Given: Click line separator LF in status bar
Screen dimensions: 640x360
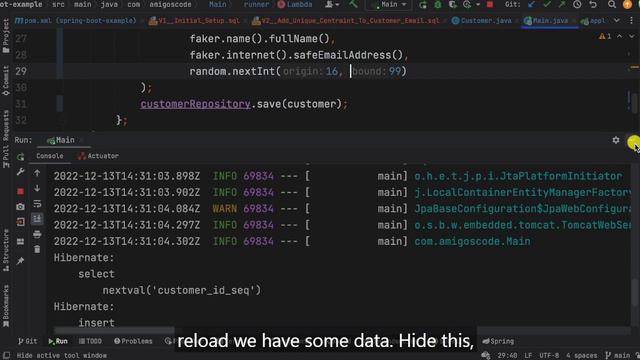Looking at the screenshot, I should point(528,356).
